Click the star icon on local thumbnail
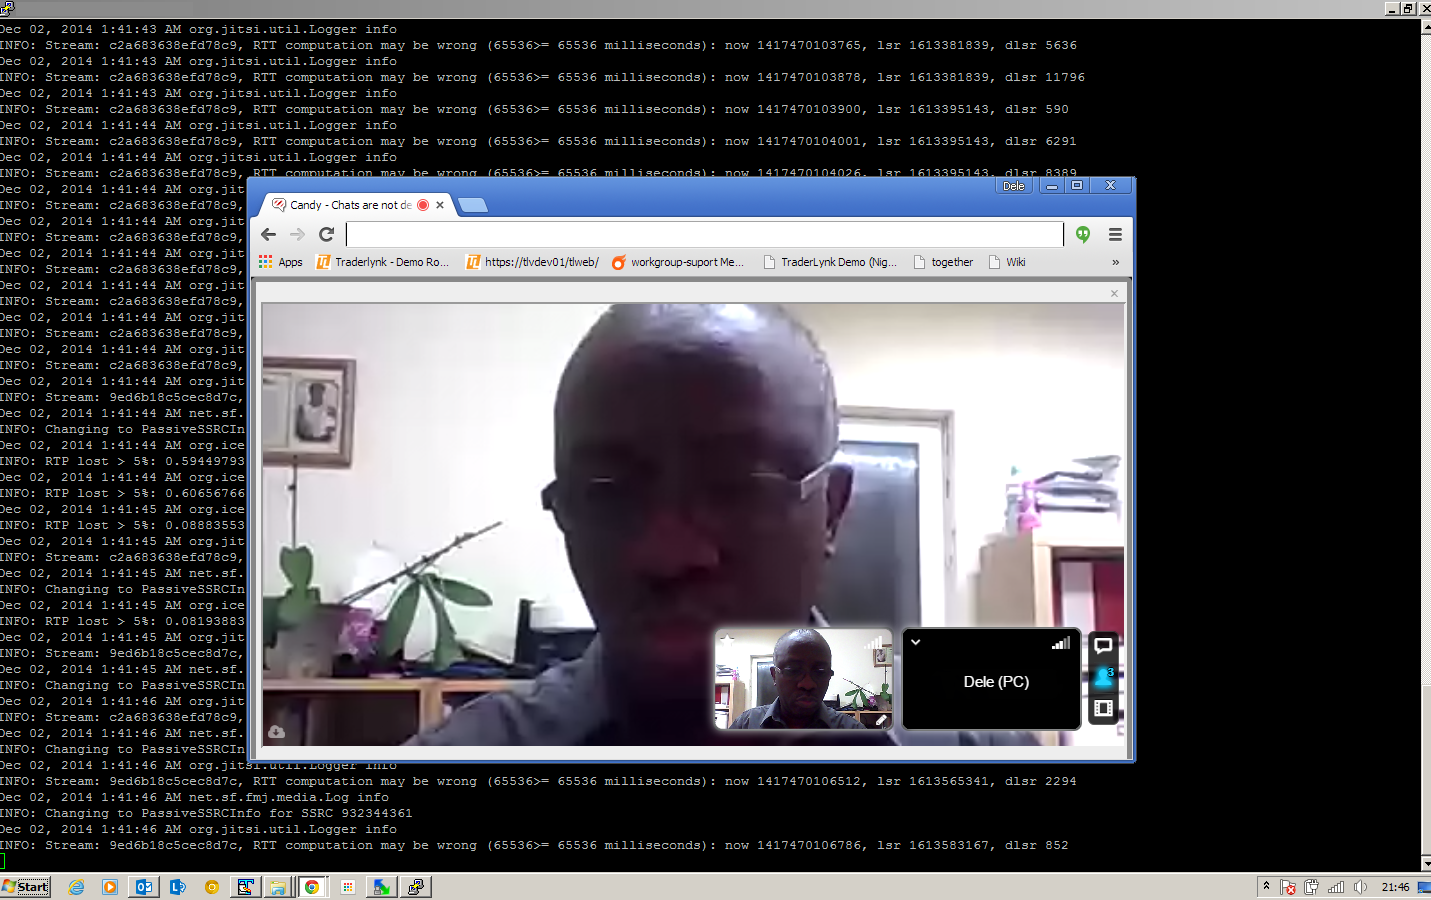Screen dimensions: 1431x900 [727, 640]
